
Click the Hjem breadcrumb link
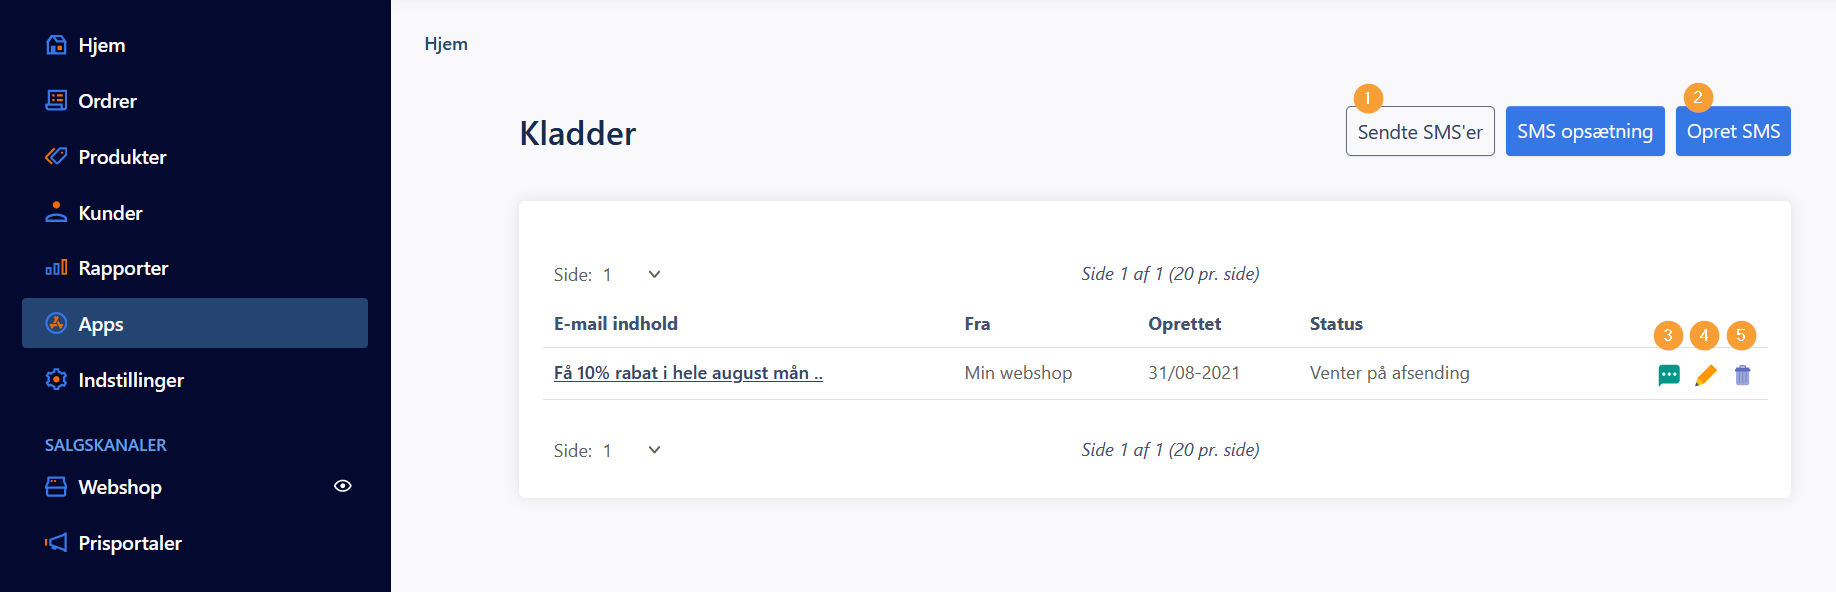[446, 44]
